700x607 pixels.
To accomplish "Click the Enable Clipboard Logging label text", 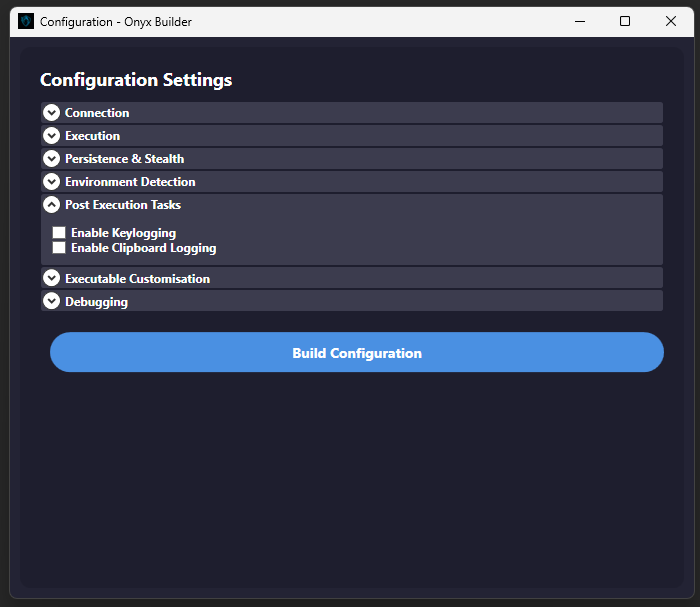I will (x=143, y=248).
